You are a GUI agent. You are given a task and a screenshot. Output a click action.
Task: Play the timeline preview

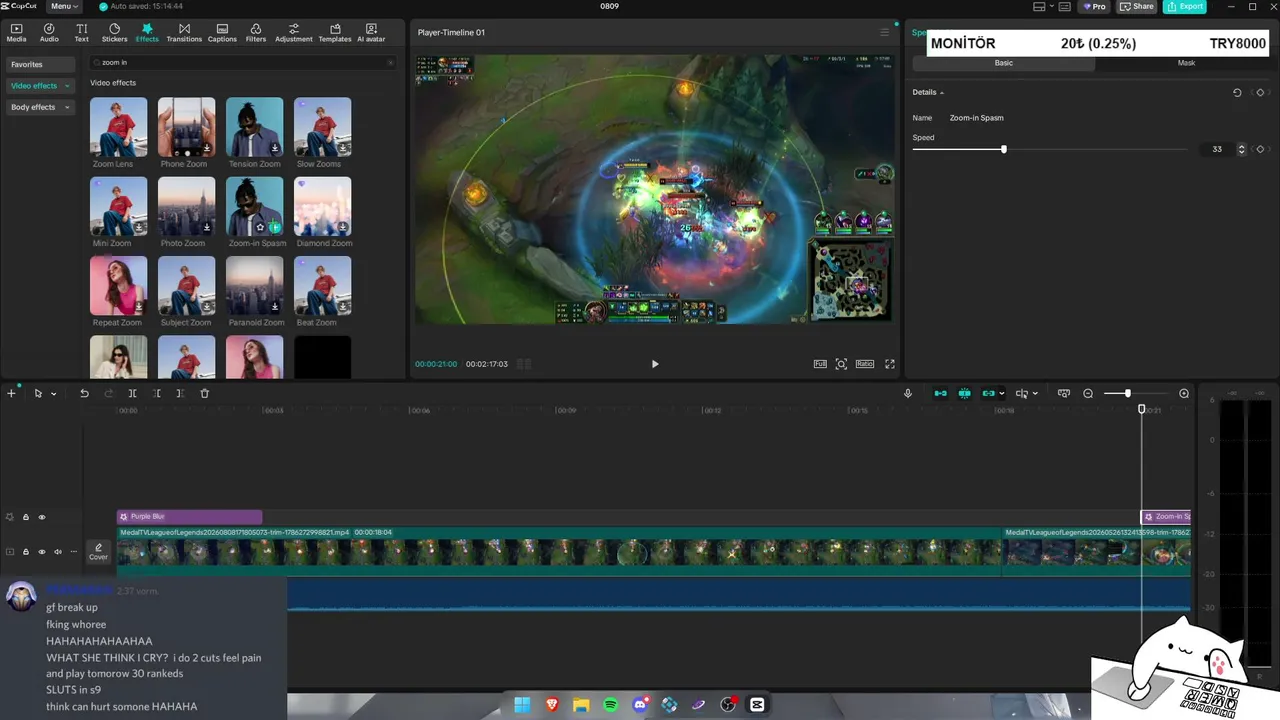point(655,364)
